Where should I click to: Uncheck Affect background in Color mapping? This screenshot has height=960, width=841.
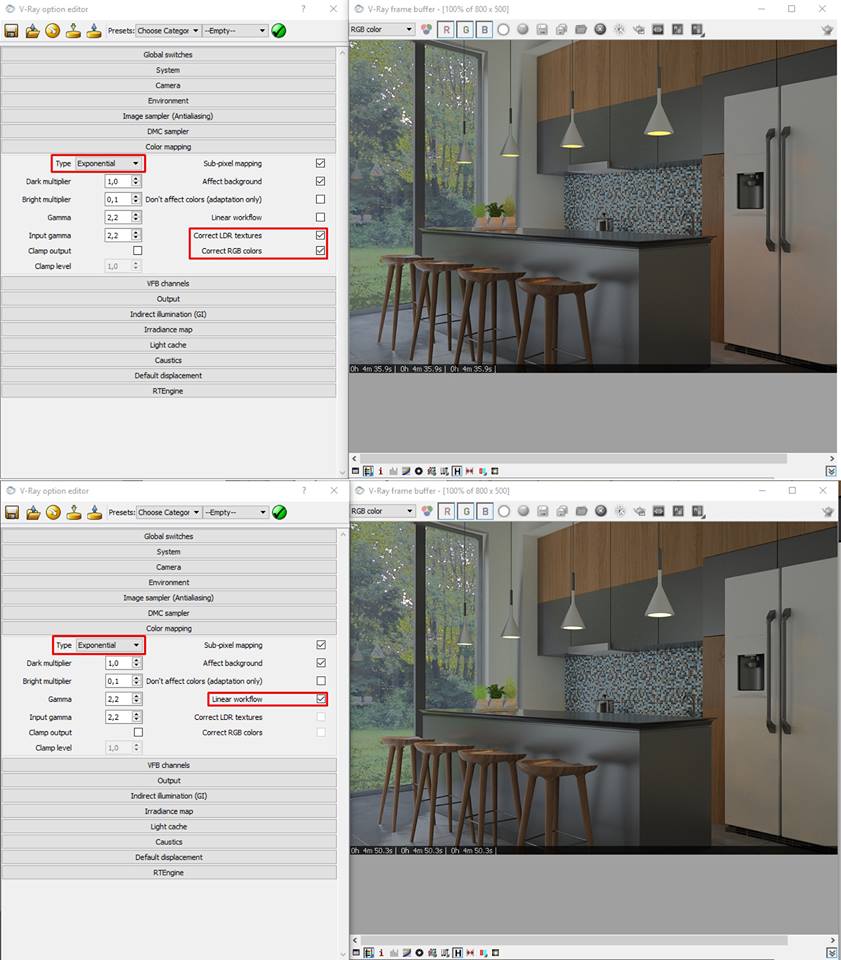pyautogui.click(x=320, y=181)
